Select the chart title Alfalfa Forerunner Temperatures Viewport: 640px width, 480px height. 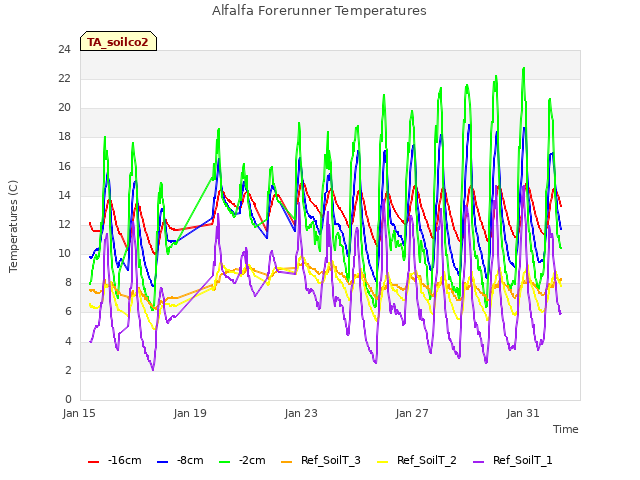pos(319,11)
